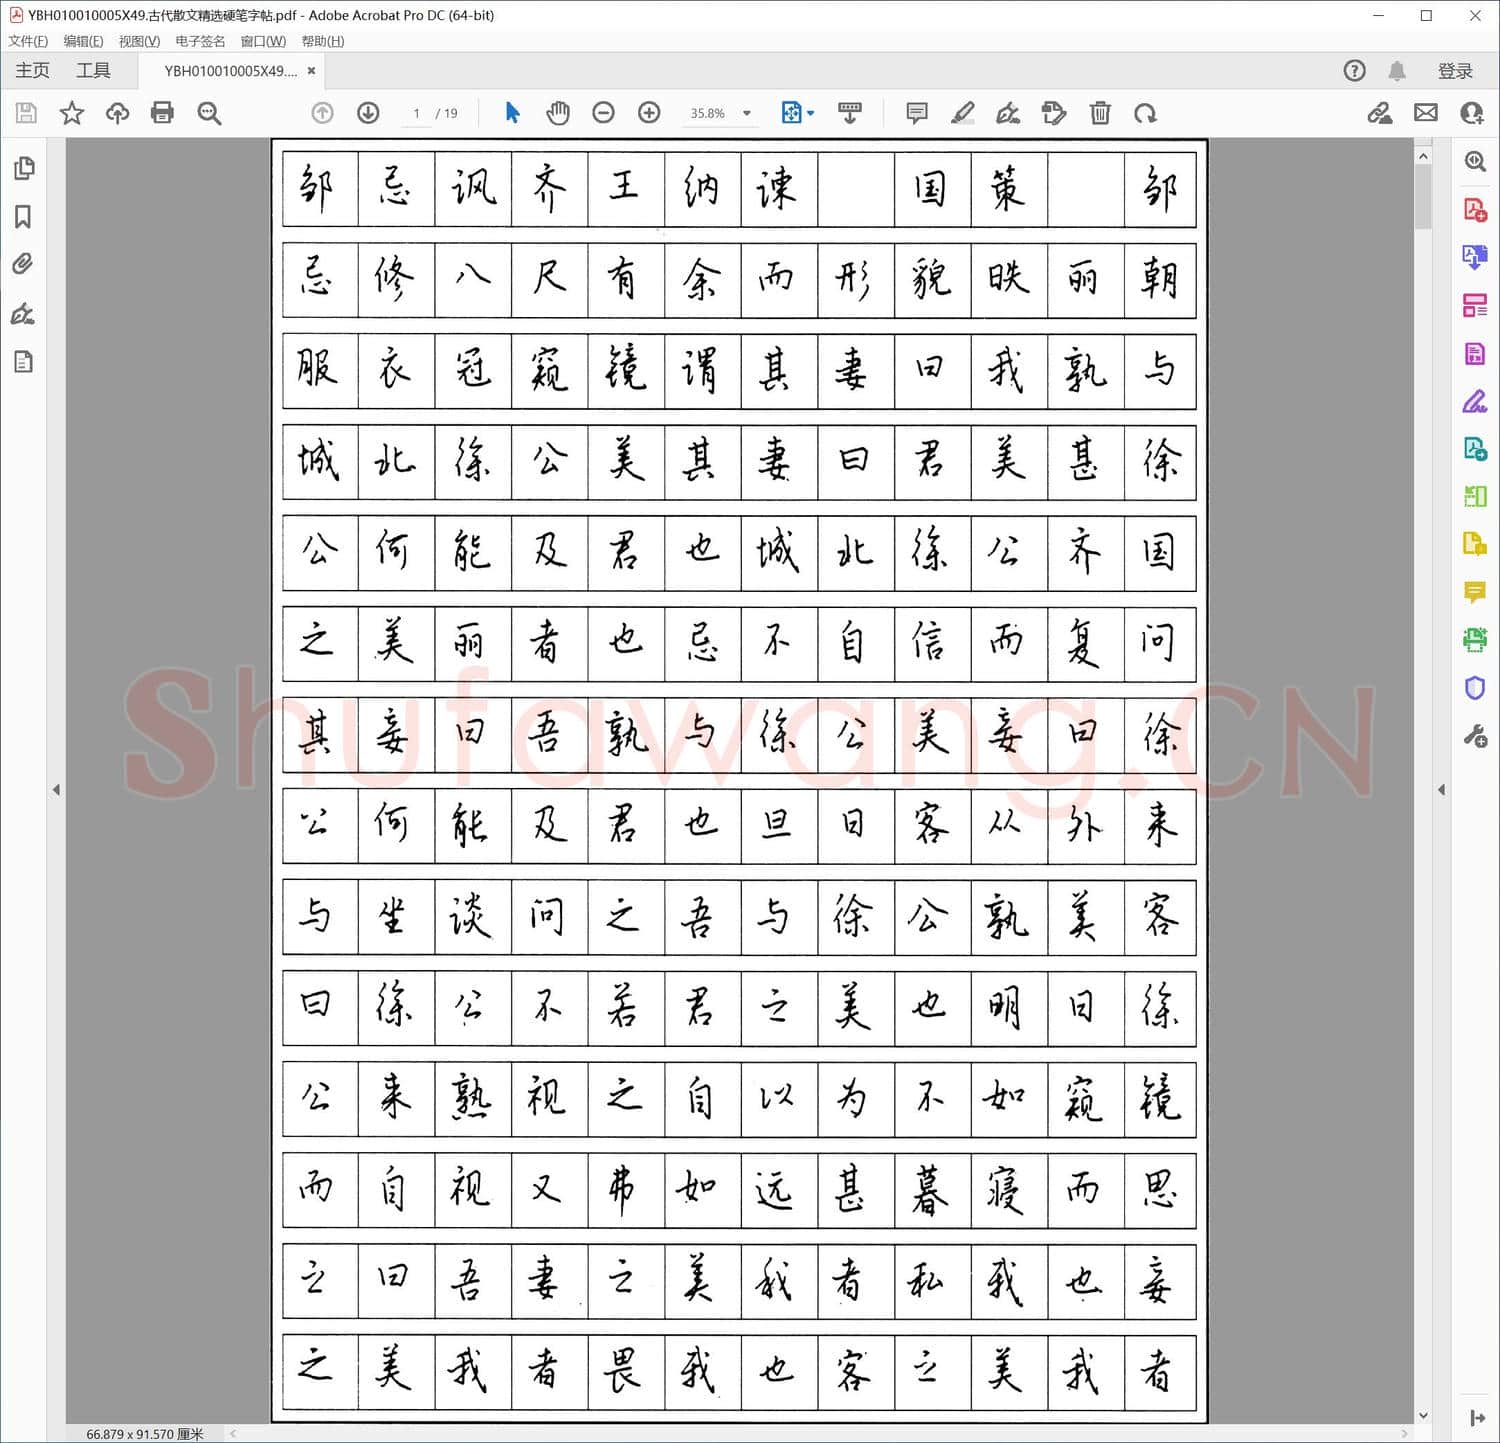Open the Comment tool in right pane
1500x1443 pixels.
pos(1475,592)
